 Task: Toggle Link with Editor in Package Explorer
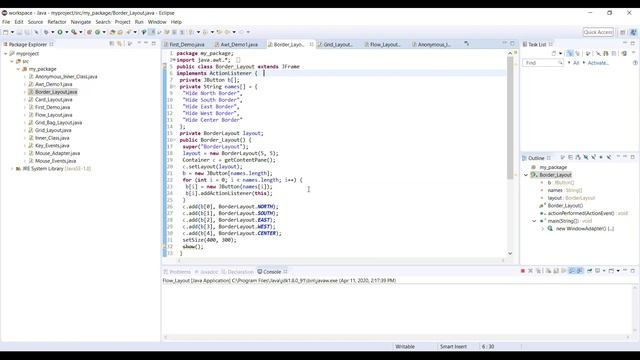[x=120, y=44]
